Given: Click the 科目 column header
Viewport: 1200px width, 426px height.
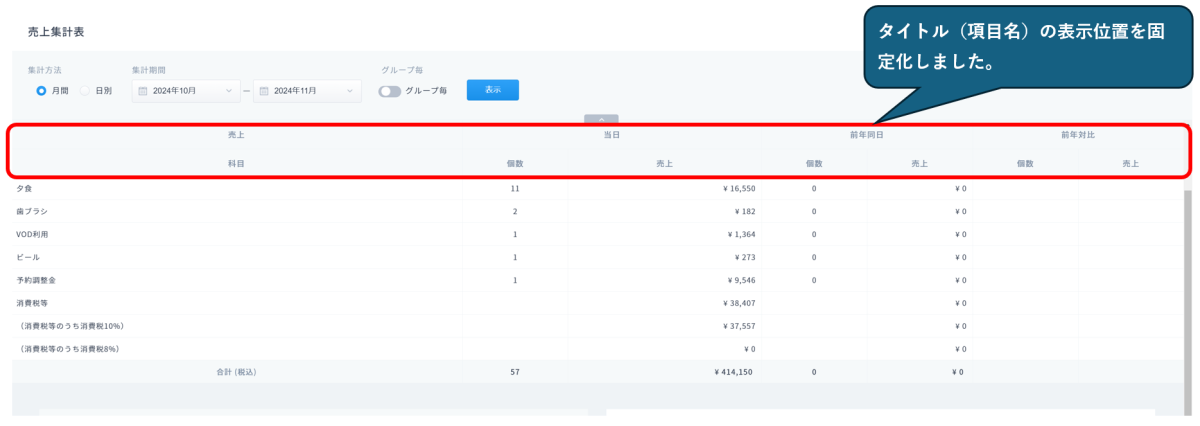Looking at the screenshot, I should (236, 163).
